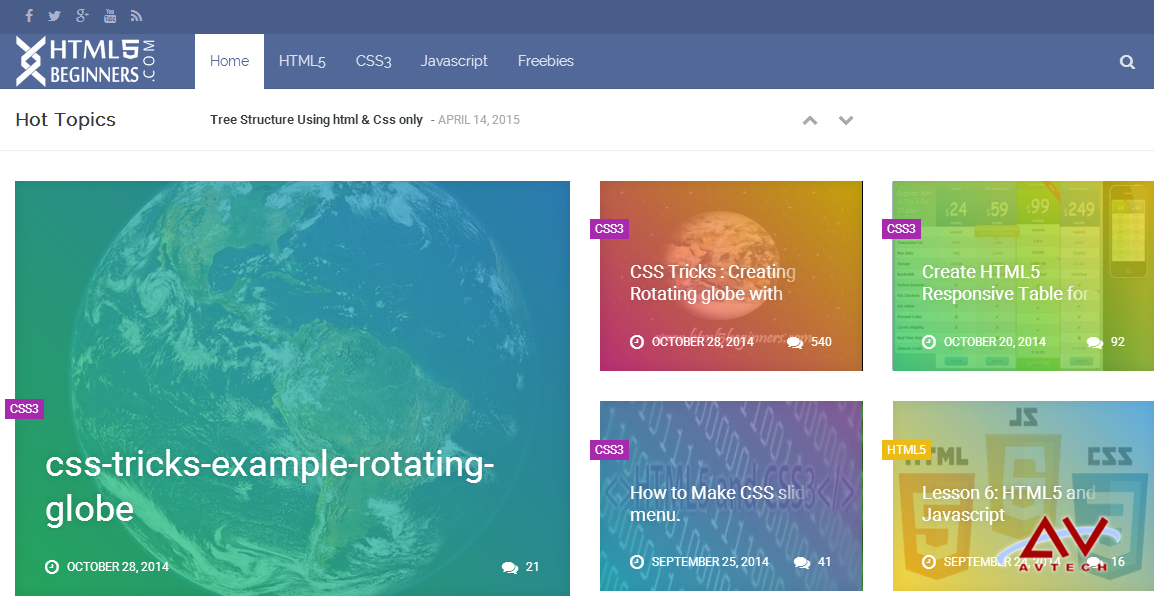Click HTML5 tag on Lesson 6 card
The width and height of the screenshot is (1154, 598).
point(906,449)
